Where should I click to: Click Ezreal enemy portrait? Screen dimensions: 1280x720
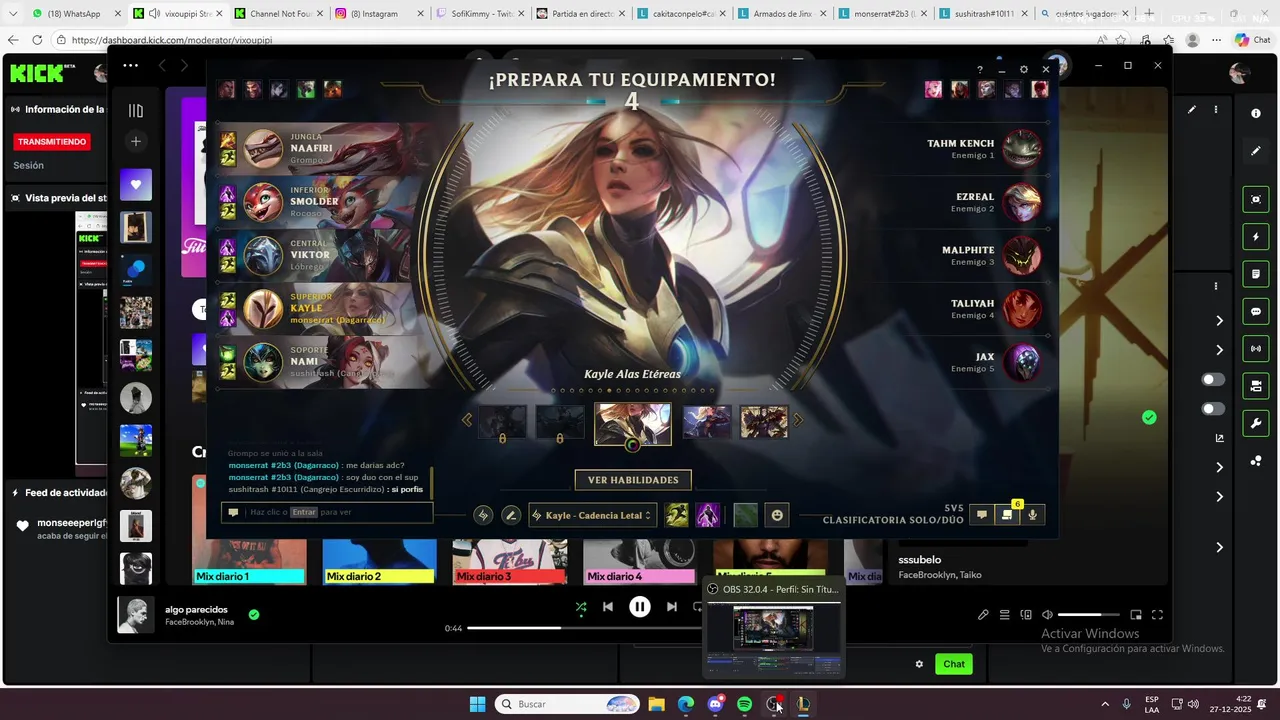pyautogui.click(x=1023, y=202)
